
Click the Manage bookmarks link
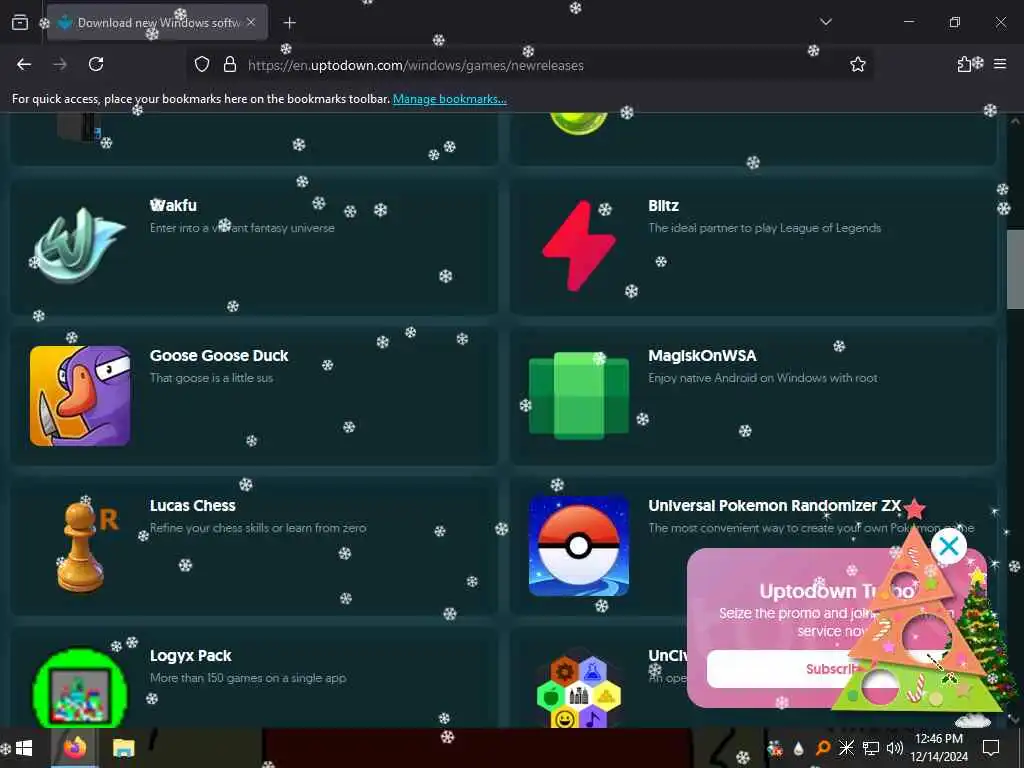(449, 99)
